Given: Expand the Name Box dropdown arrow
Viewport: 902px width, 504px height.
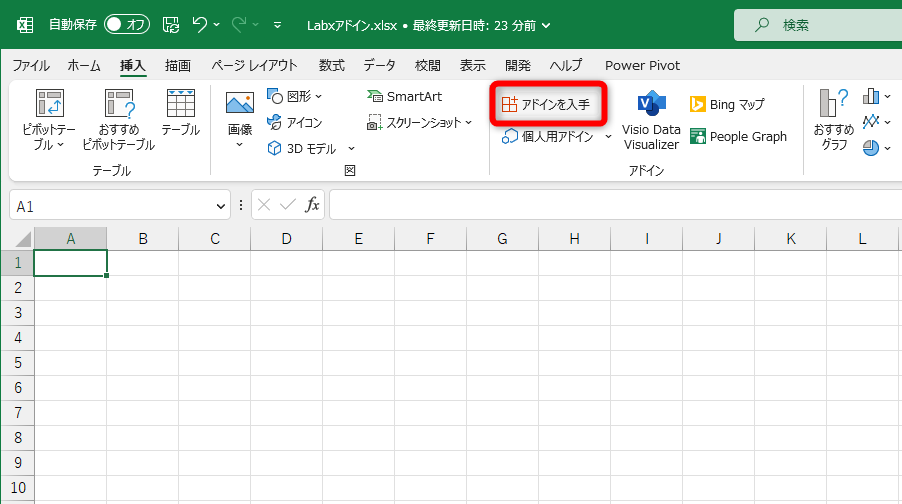Looking at the screenshot, I should tap(220, 206).
